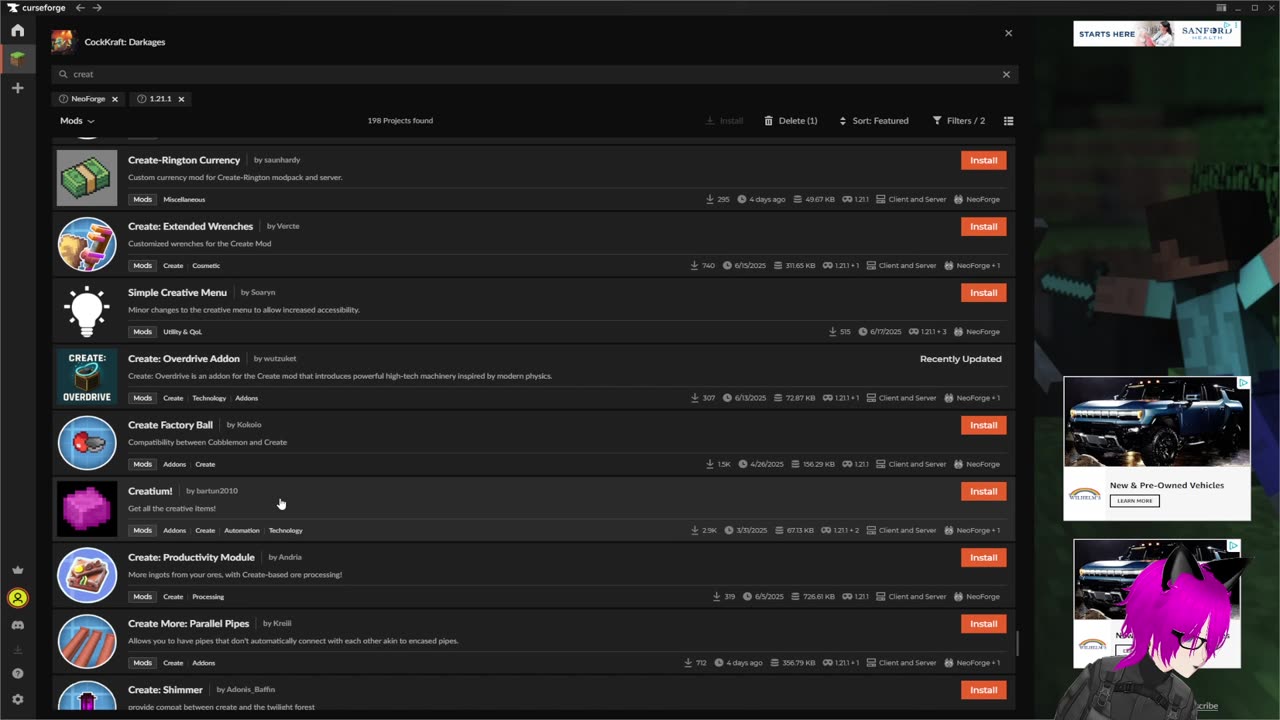Image resolution: width=1280 pixels, height=720 pixels.
Task: Open the New & Pre-Owned Vehicles ad image
Action: click(1157, 422)
